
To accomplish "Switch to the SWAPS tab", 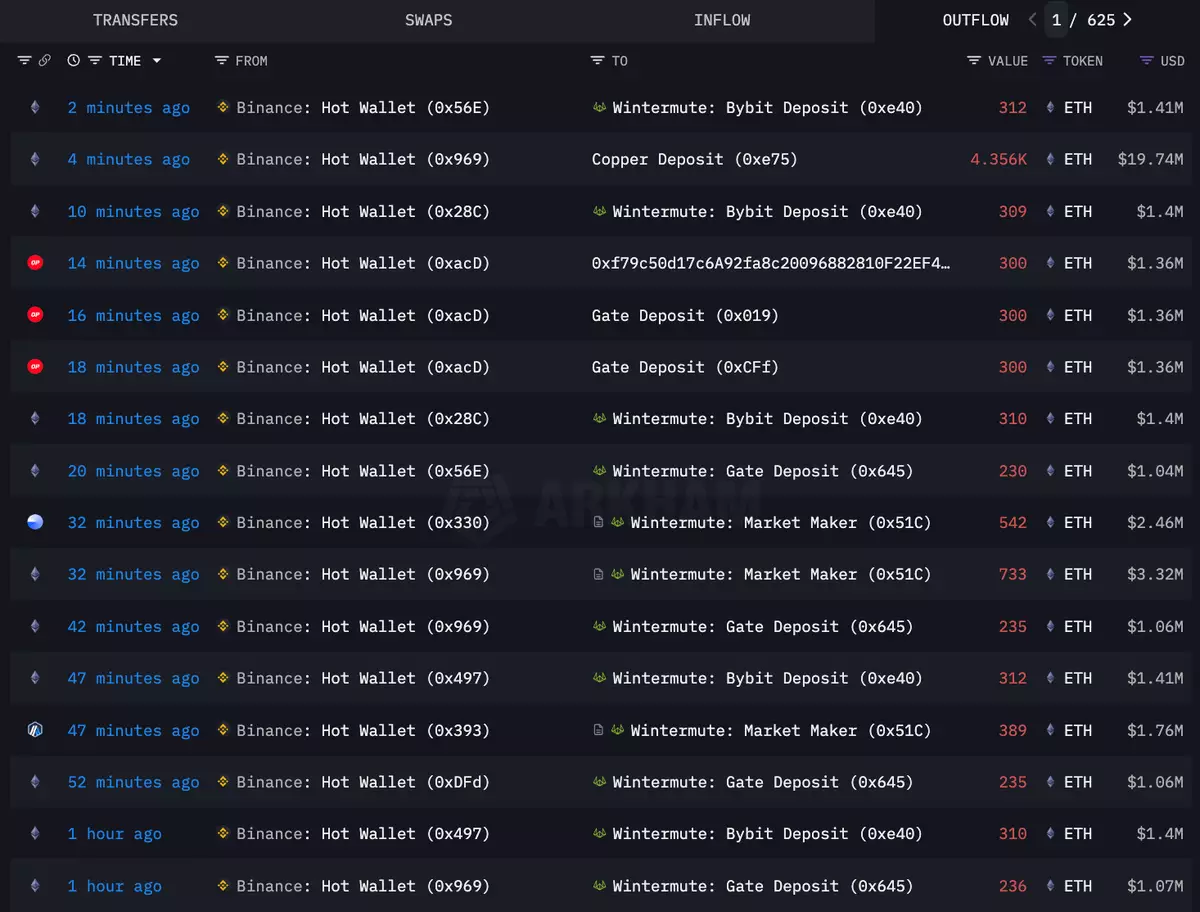I will point(428,20).
